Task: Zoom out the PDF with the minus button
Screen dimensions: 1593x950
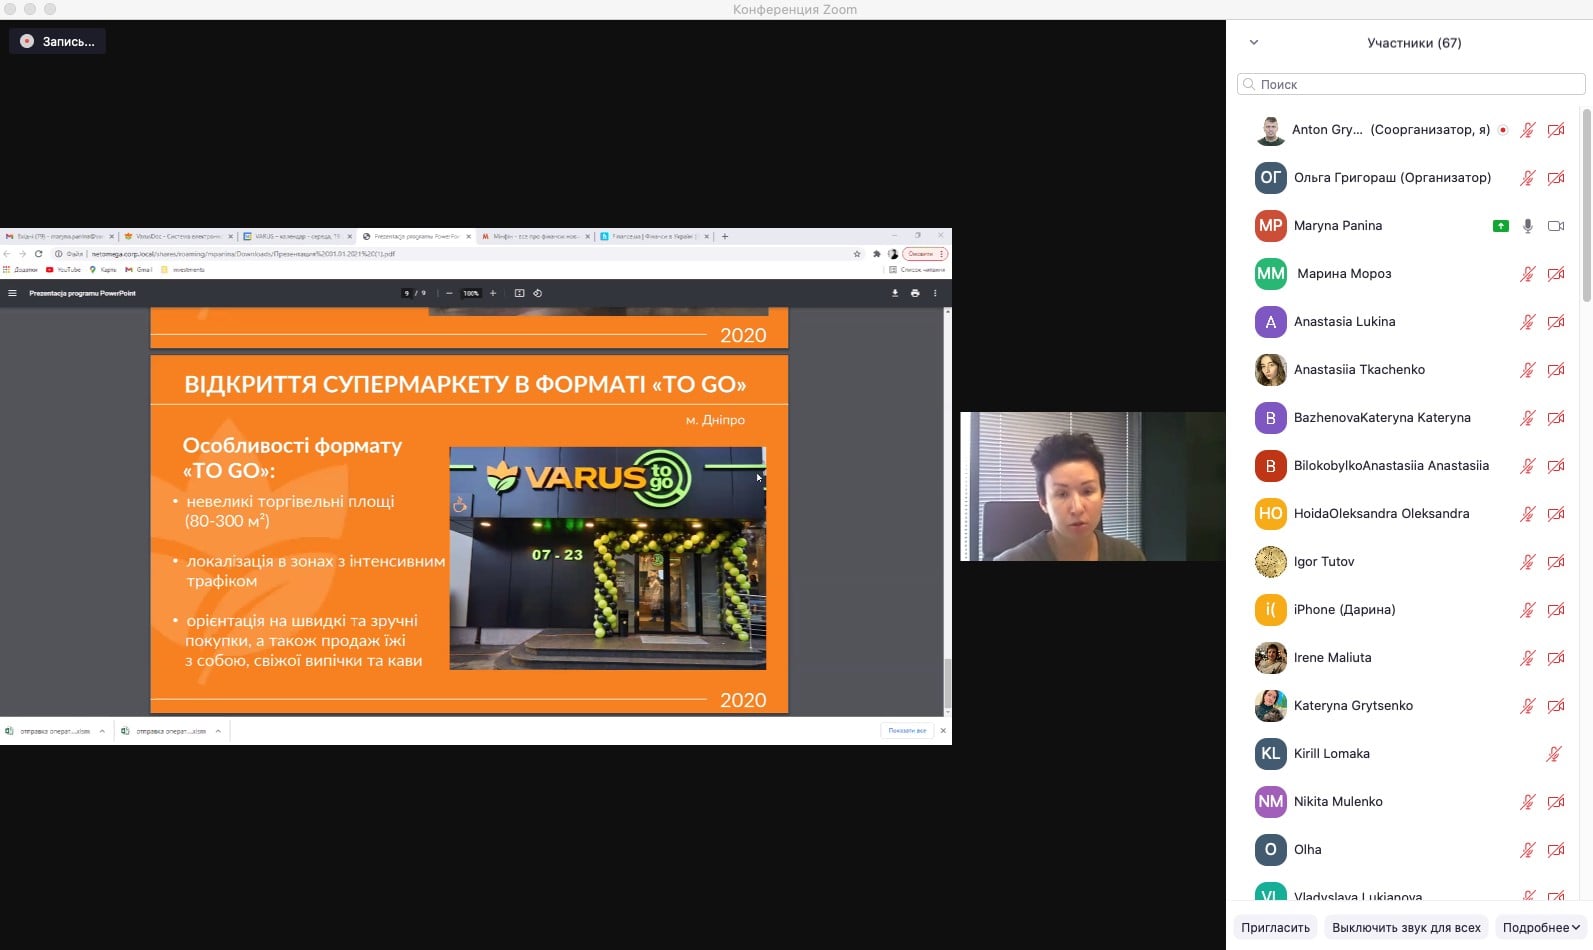Action: pos(449,293)
